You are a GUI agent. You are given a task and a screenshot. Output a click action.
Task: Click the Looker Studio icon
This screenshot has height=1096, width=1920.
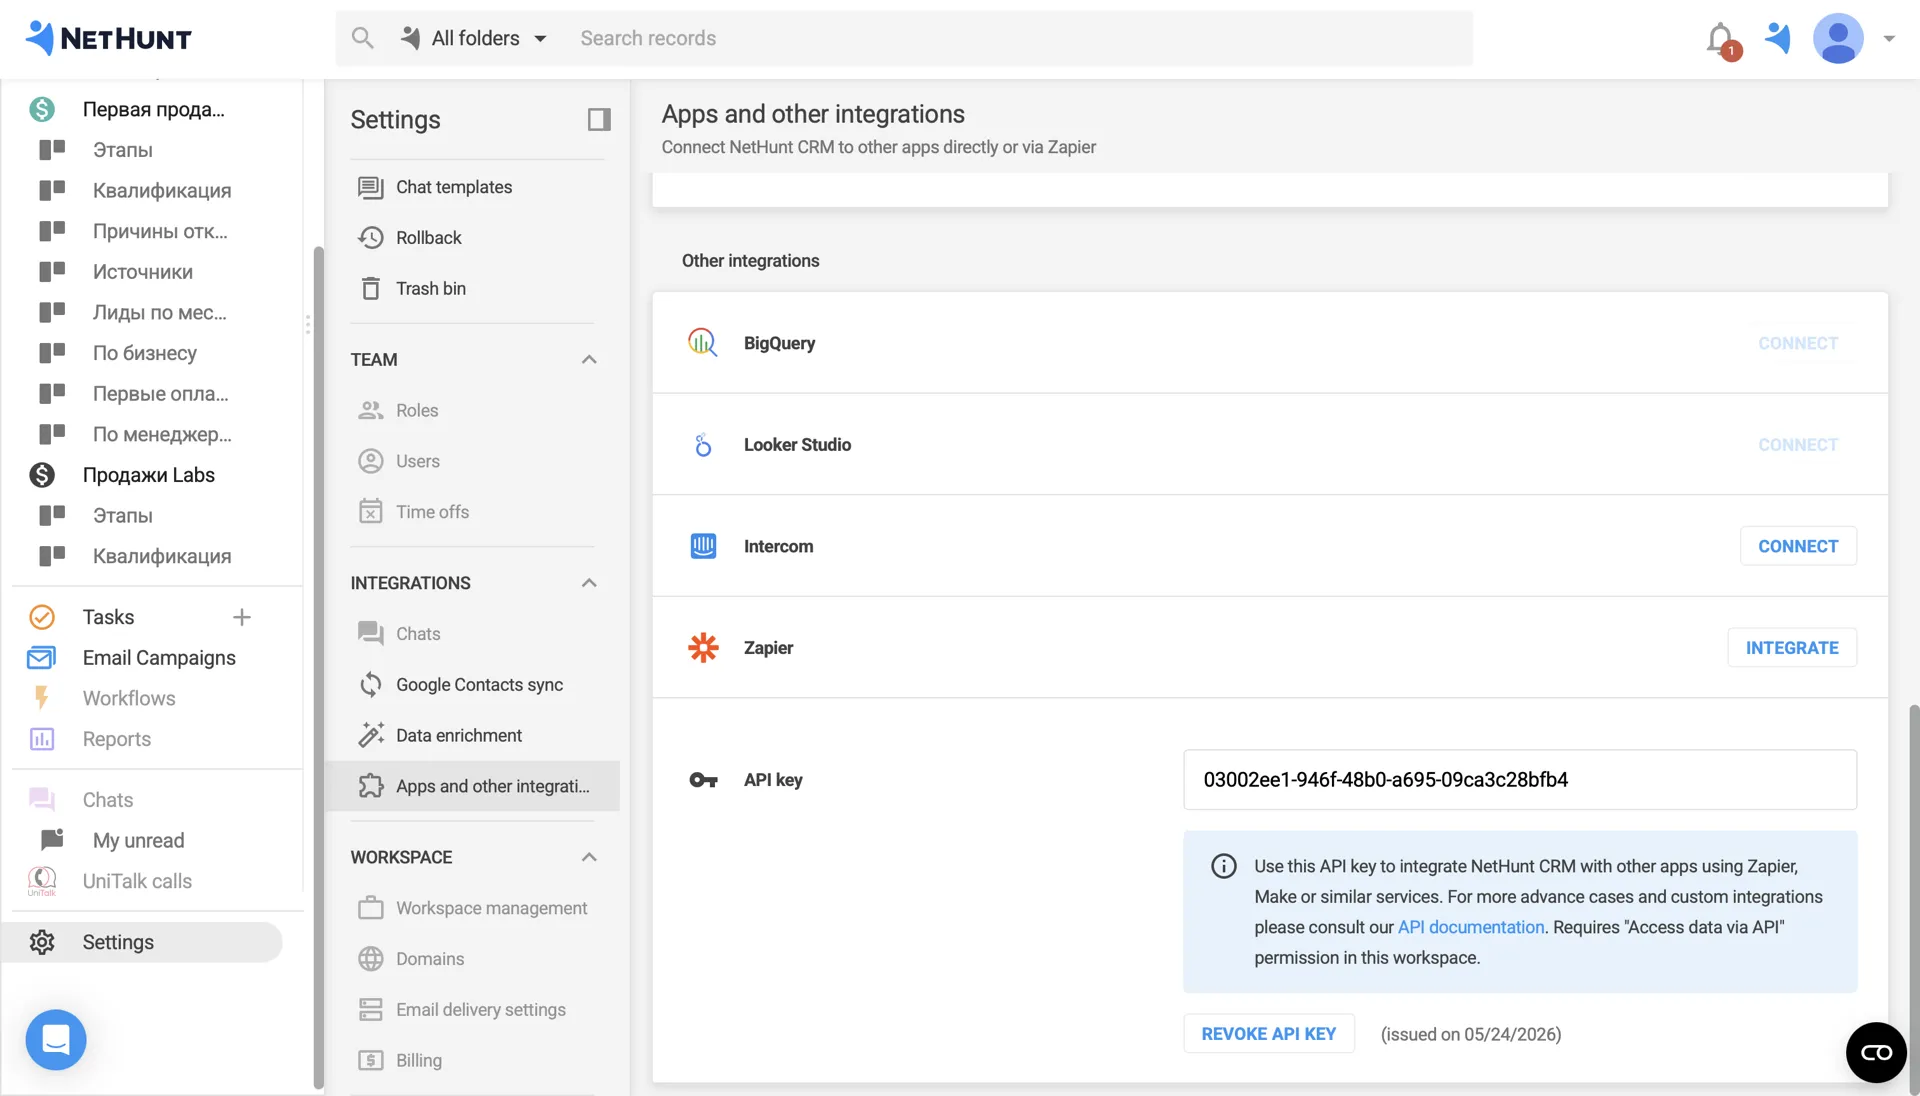point(703,445)
